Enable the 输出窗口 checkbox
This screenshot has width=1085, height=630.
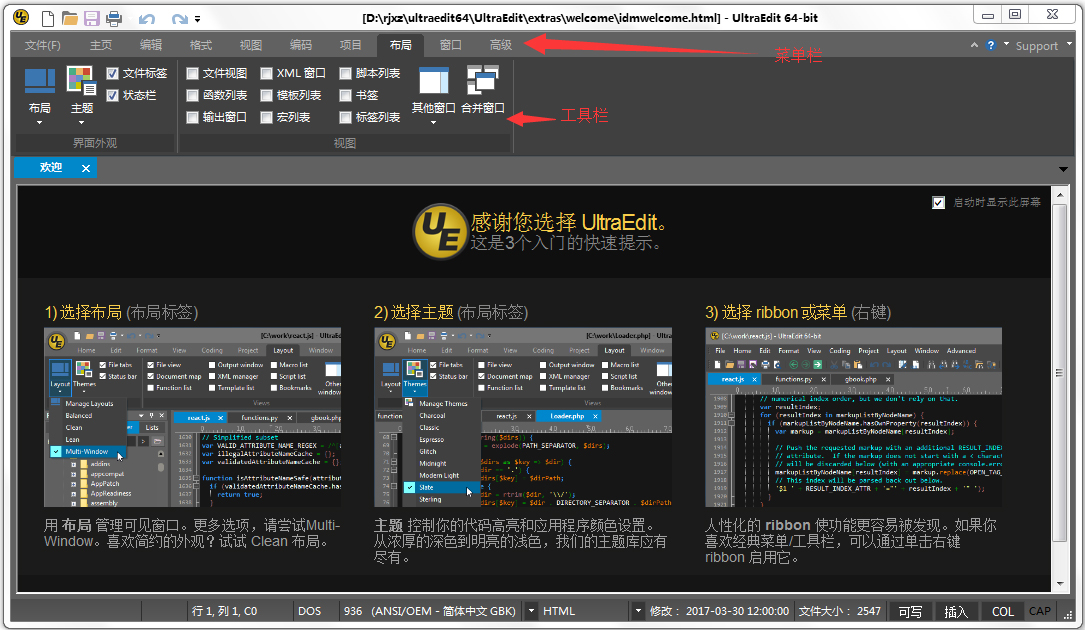click(192, 118)
